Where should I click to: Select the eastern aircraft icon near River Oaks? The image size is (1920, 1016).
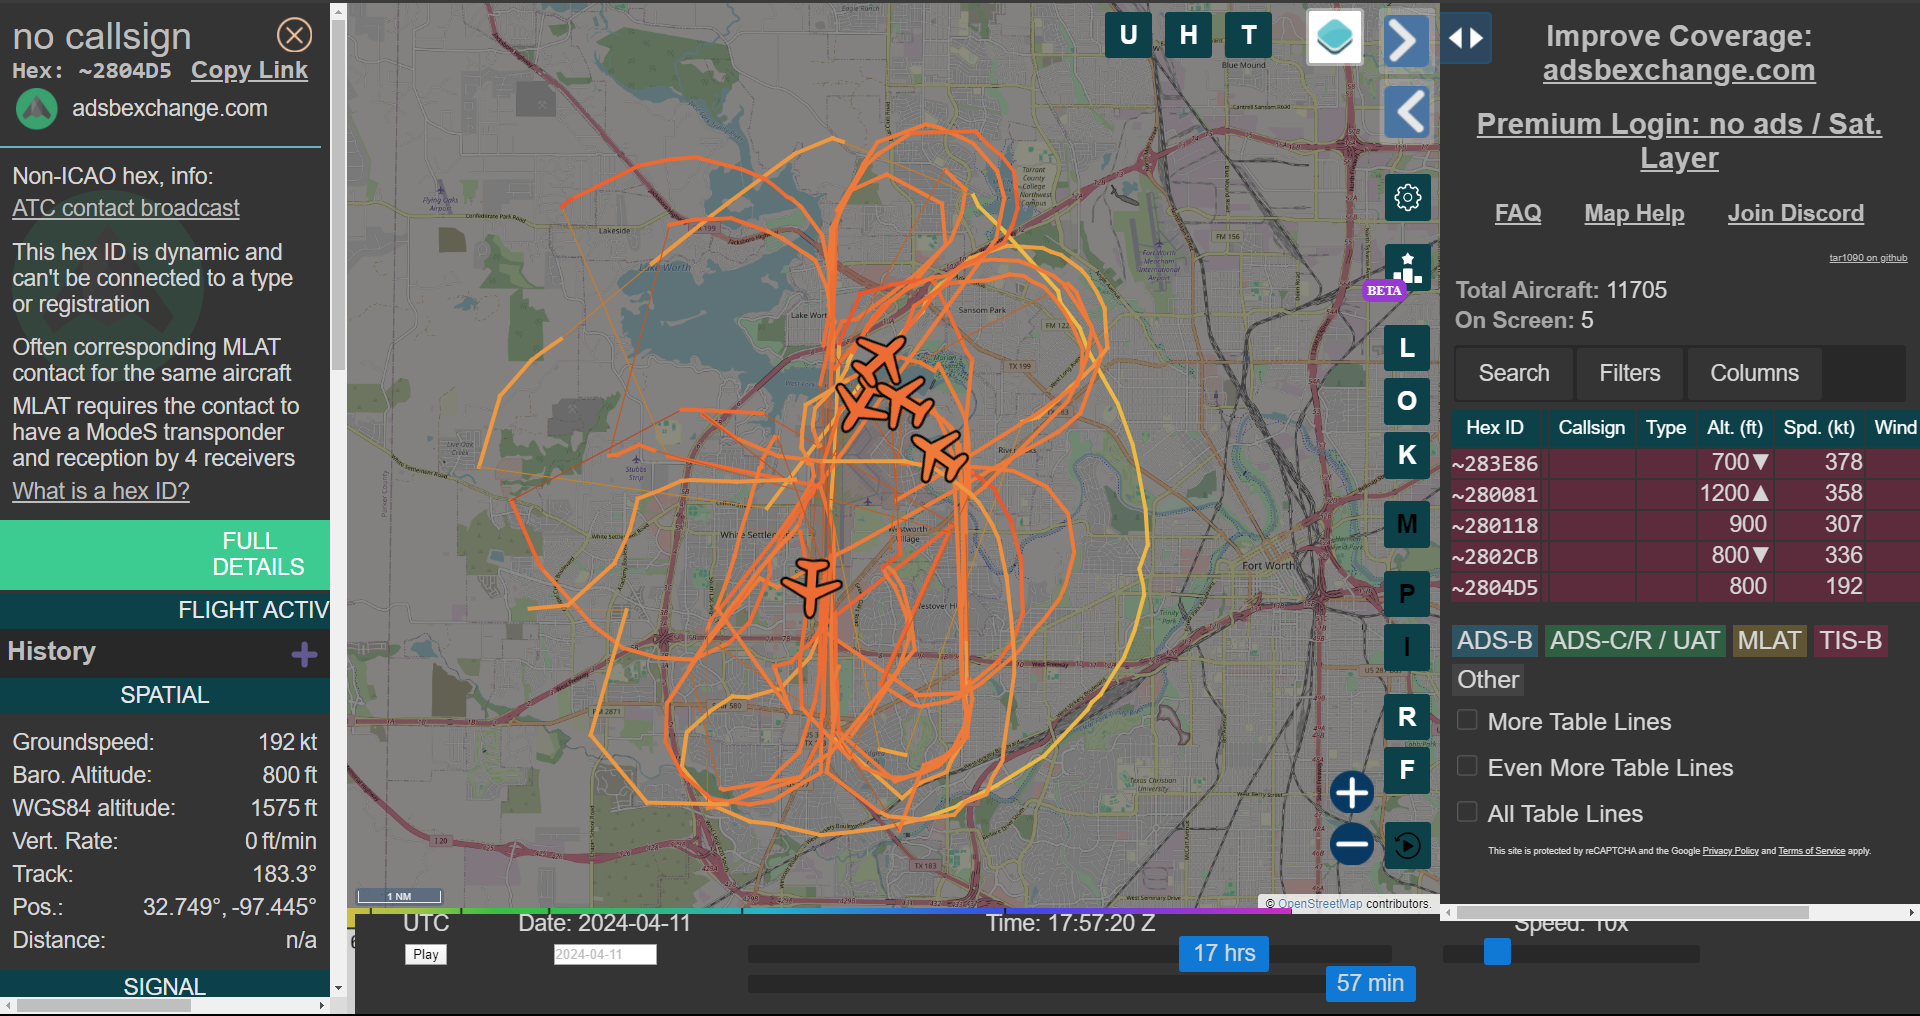click(940, 456)
